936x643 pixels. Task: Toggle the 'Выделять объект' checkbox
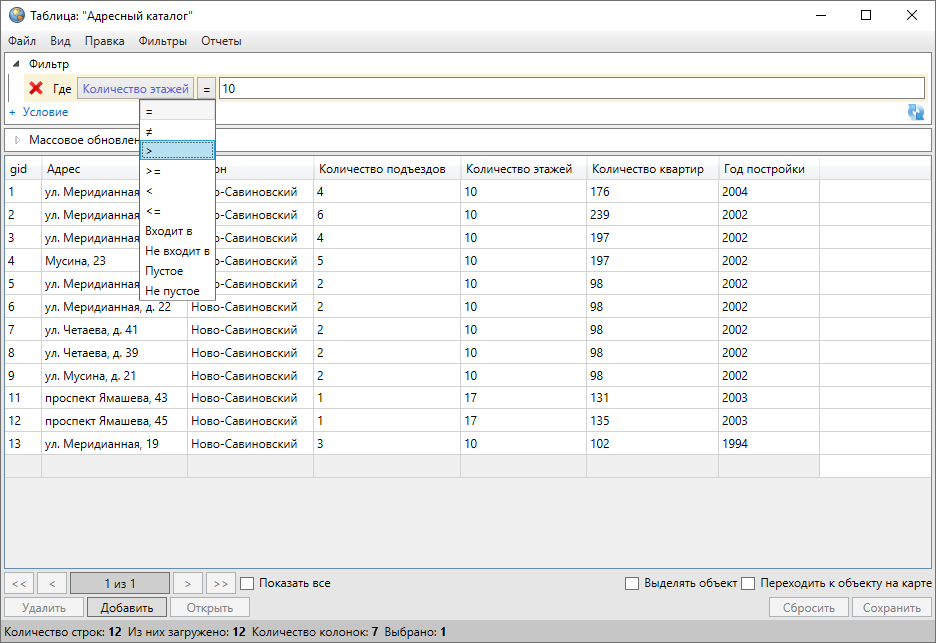pos(631,583)
